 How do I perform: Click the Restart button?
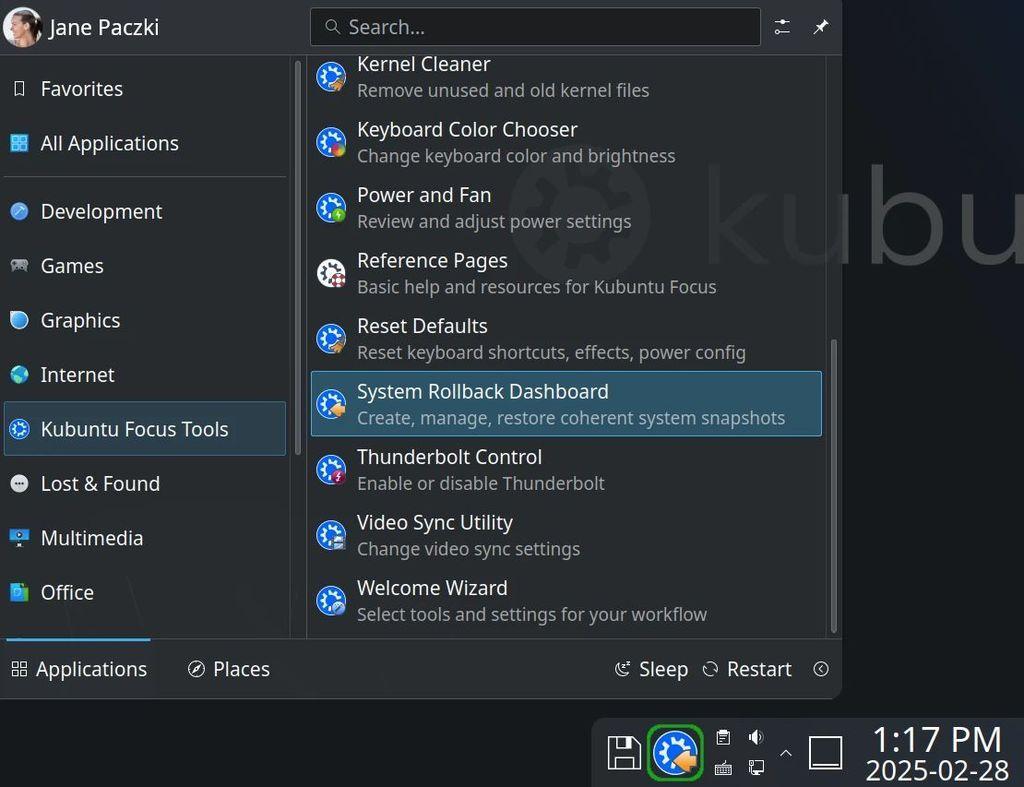pos(746,669)
